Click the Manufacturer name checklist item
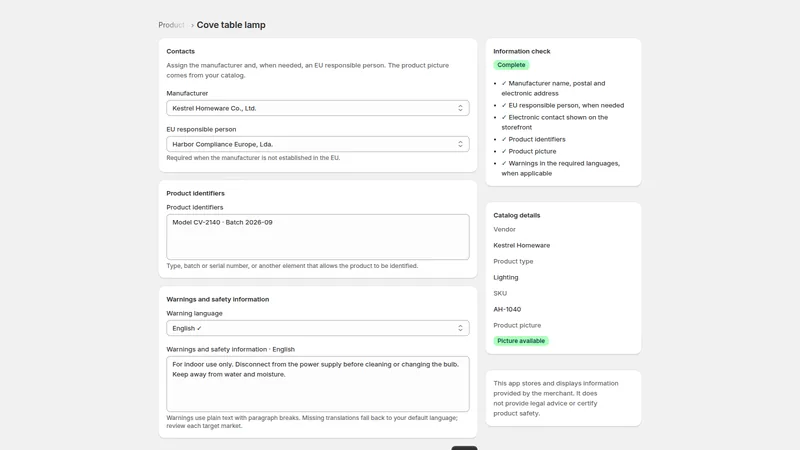Viewport: 800px width, 450px height. pyautogui.click(x=554, y=88)
